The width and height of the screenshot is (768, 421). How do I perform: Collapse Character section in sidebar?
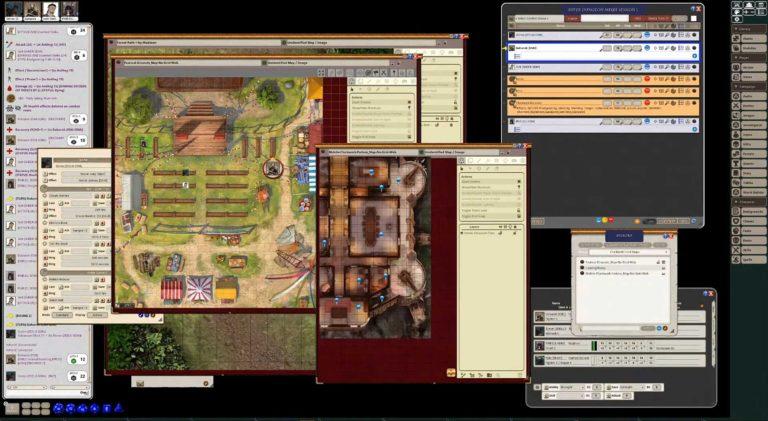(748, 201)
